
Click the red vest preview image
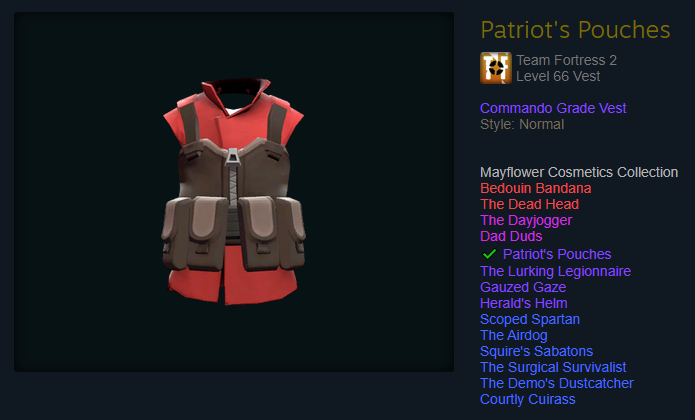click(234, 192)
